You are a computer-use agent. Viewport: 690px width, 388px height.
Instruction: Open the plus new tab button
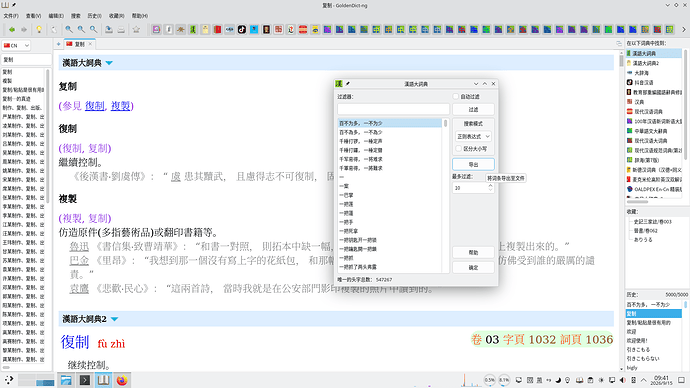[59, 44]
